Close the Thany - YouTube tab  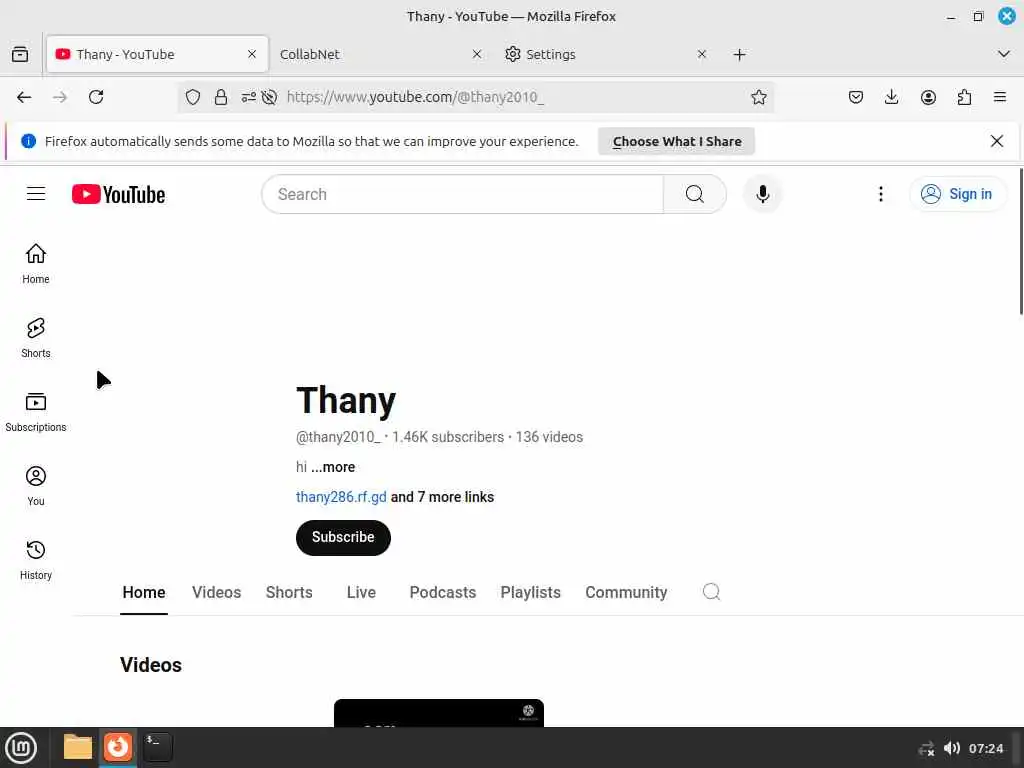tap(252, 54)
